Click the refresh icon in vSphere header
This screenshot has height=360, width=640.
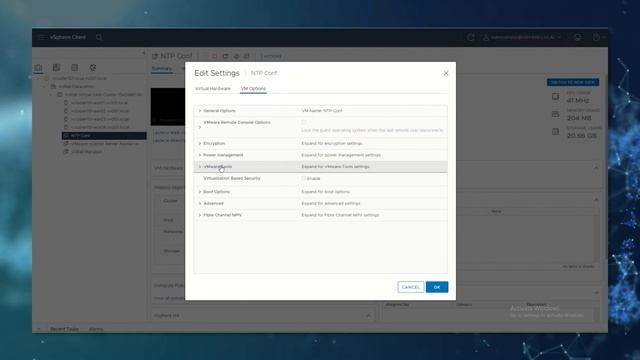[471, 37]
